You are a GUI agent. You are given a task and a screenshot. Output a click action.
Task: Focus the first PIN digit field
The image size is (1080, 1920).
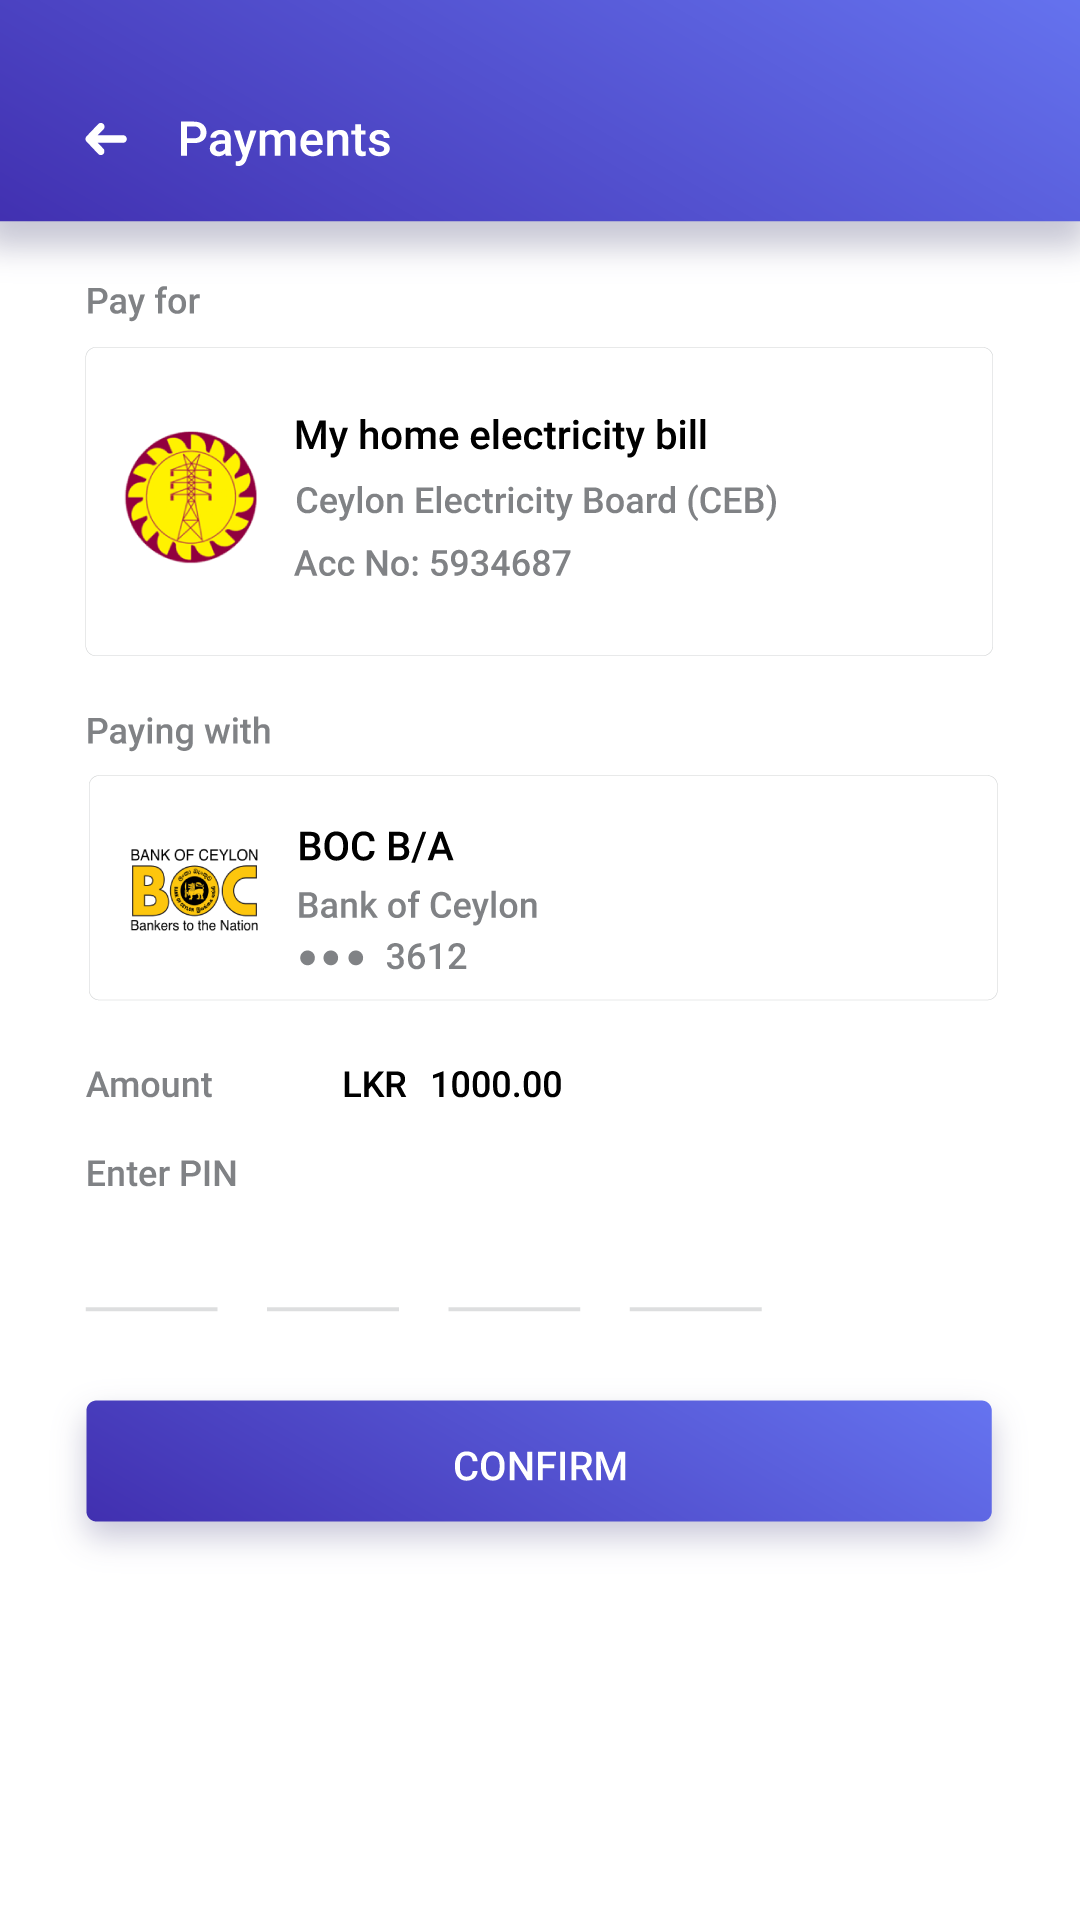tap(151, 1280)
